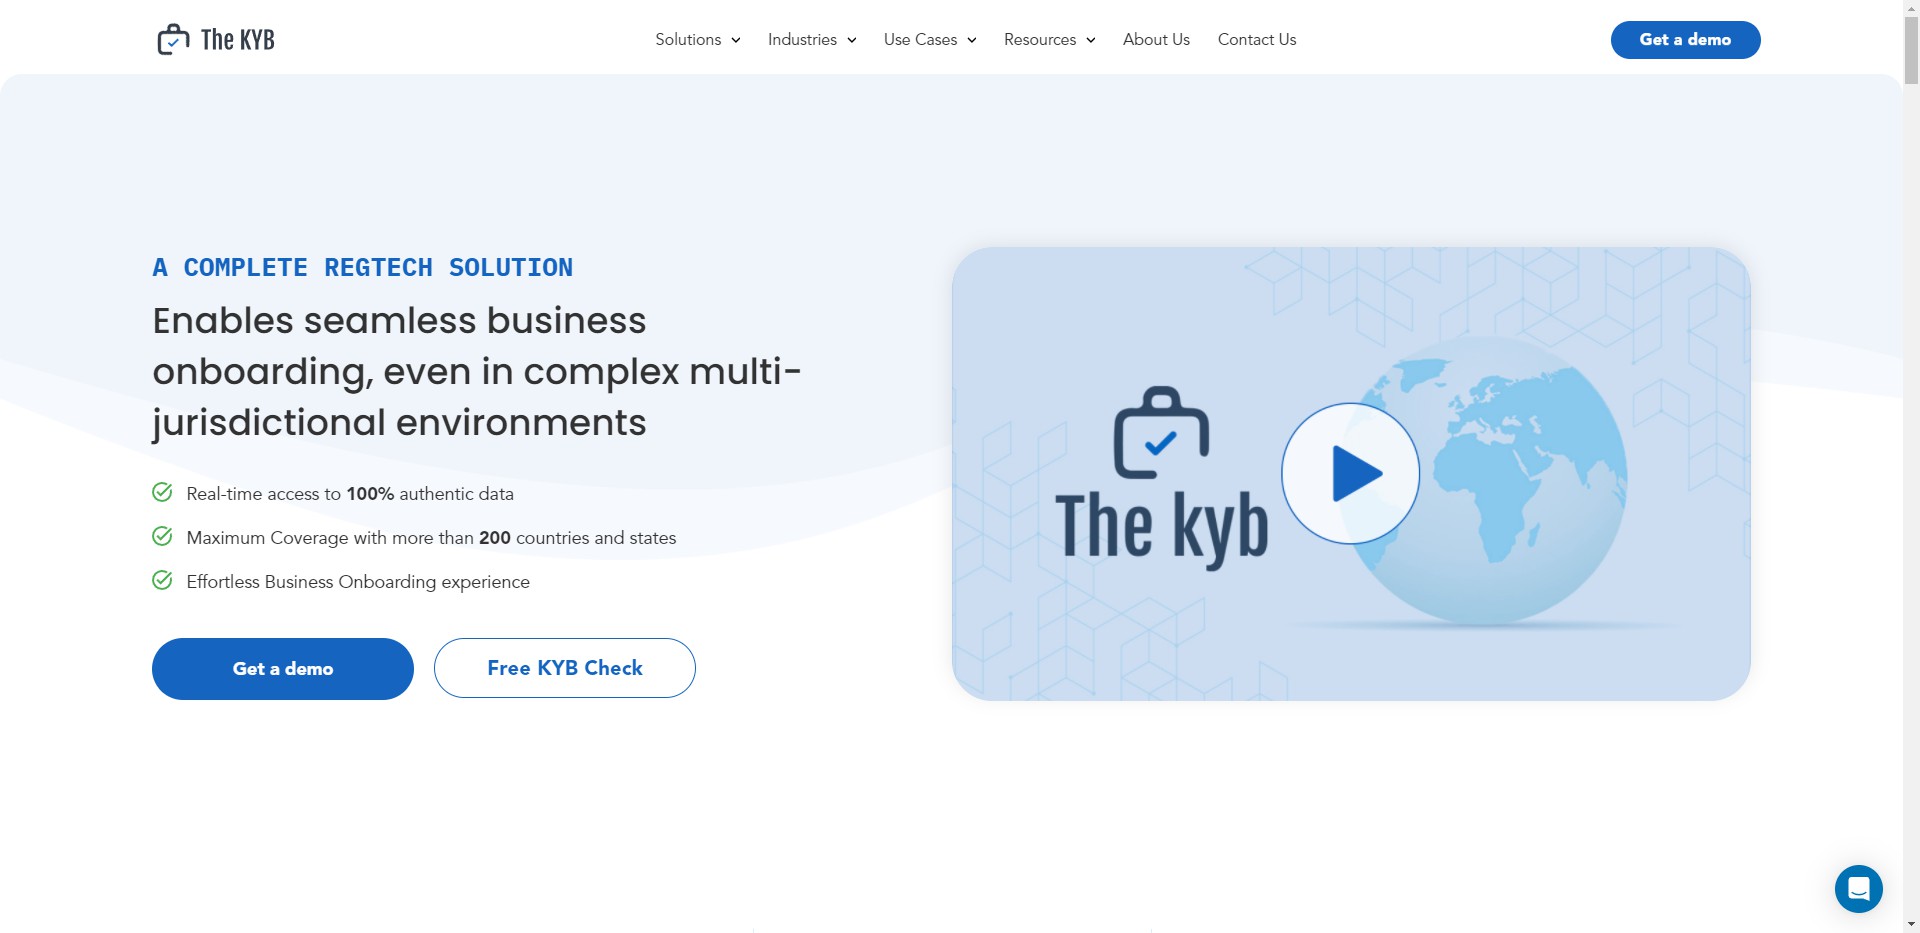This screenshot has height=933, width=1920.
Task: Click The kyb clipboard logo inside the video
Action: tap(1162, 432)
